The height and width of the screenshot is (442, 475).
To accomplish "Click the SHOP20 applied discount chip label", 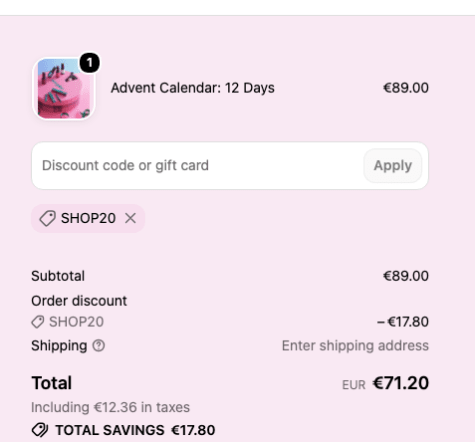I will 88,219.
